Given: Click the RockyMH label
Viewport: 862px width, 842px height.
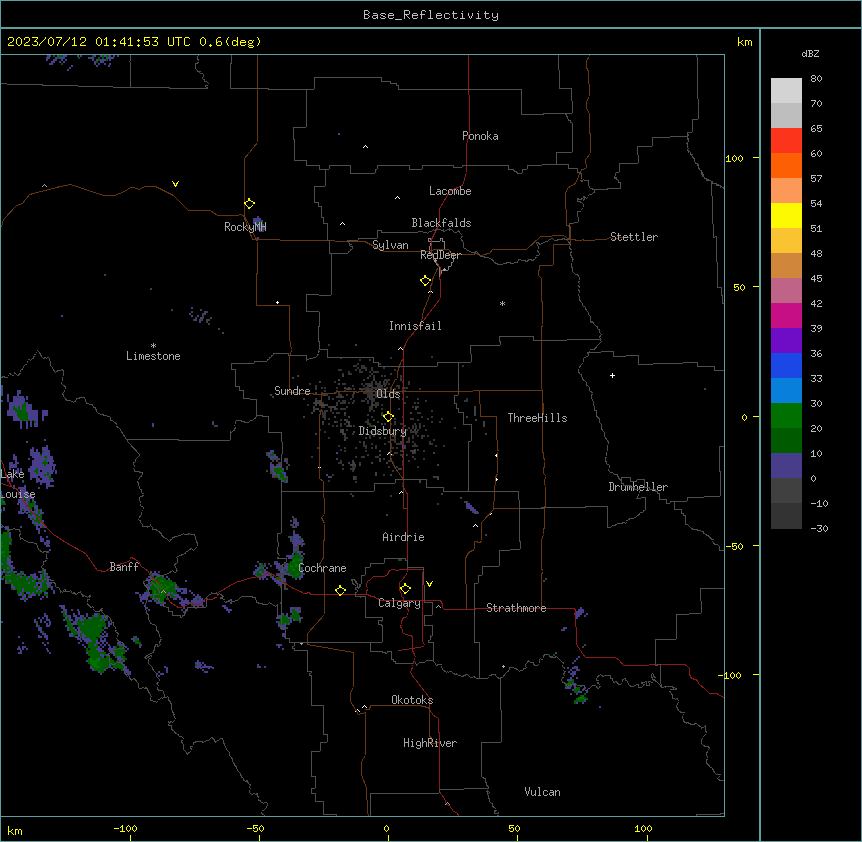Looking at the screenshot, I should [x=245, y=226].
